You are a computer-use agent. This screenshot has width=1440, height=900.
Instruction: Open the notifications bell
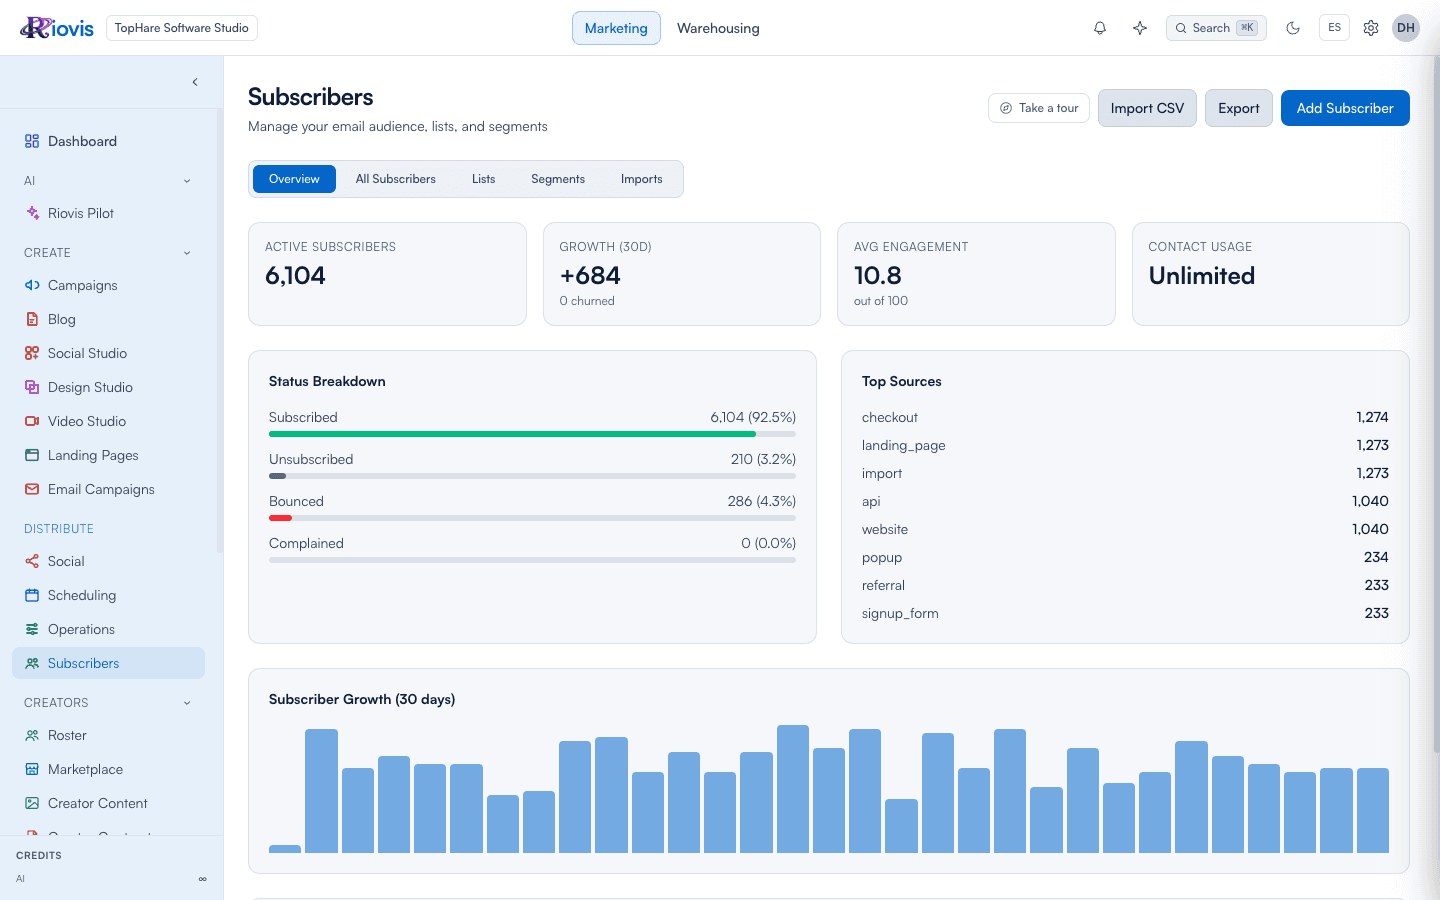pyautogui.click(x=1100, y=28)
